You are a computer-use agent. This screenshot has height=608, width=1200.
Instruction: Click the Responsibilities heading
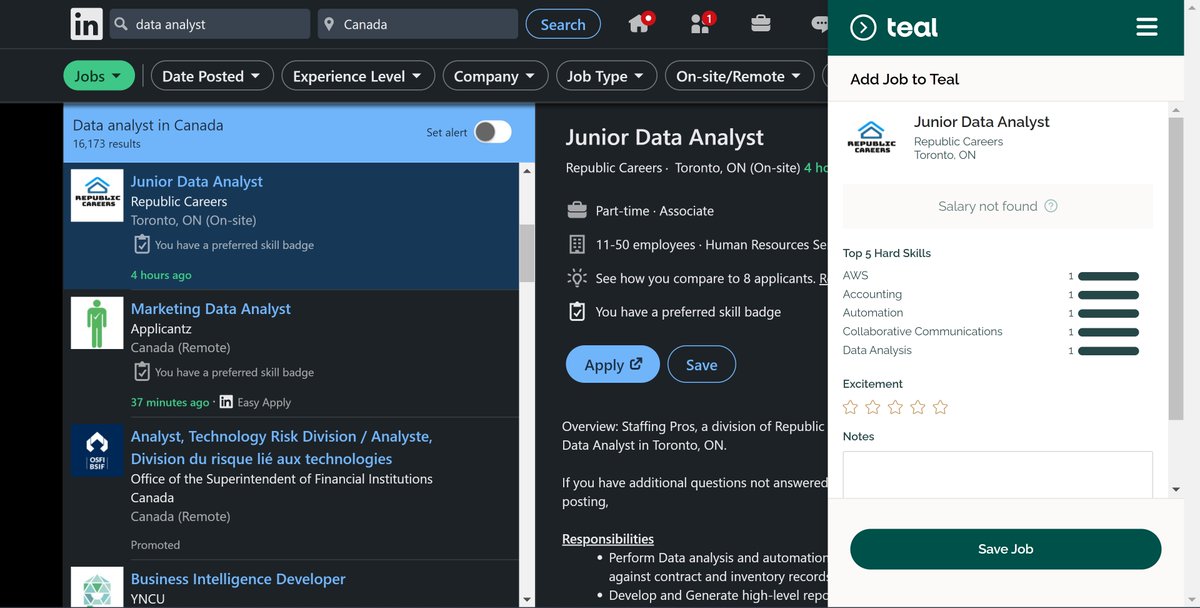click(608, 539)
